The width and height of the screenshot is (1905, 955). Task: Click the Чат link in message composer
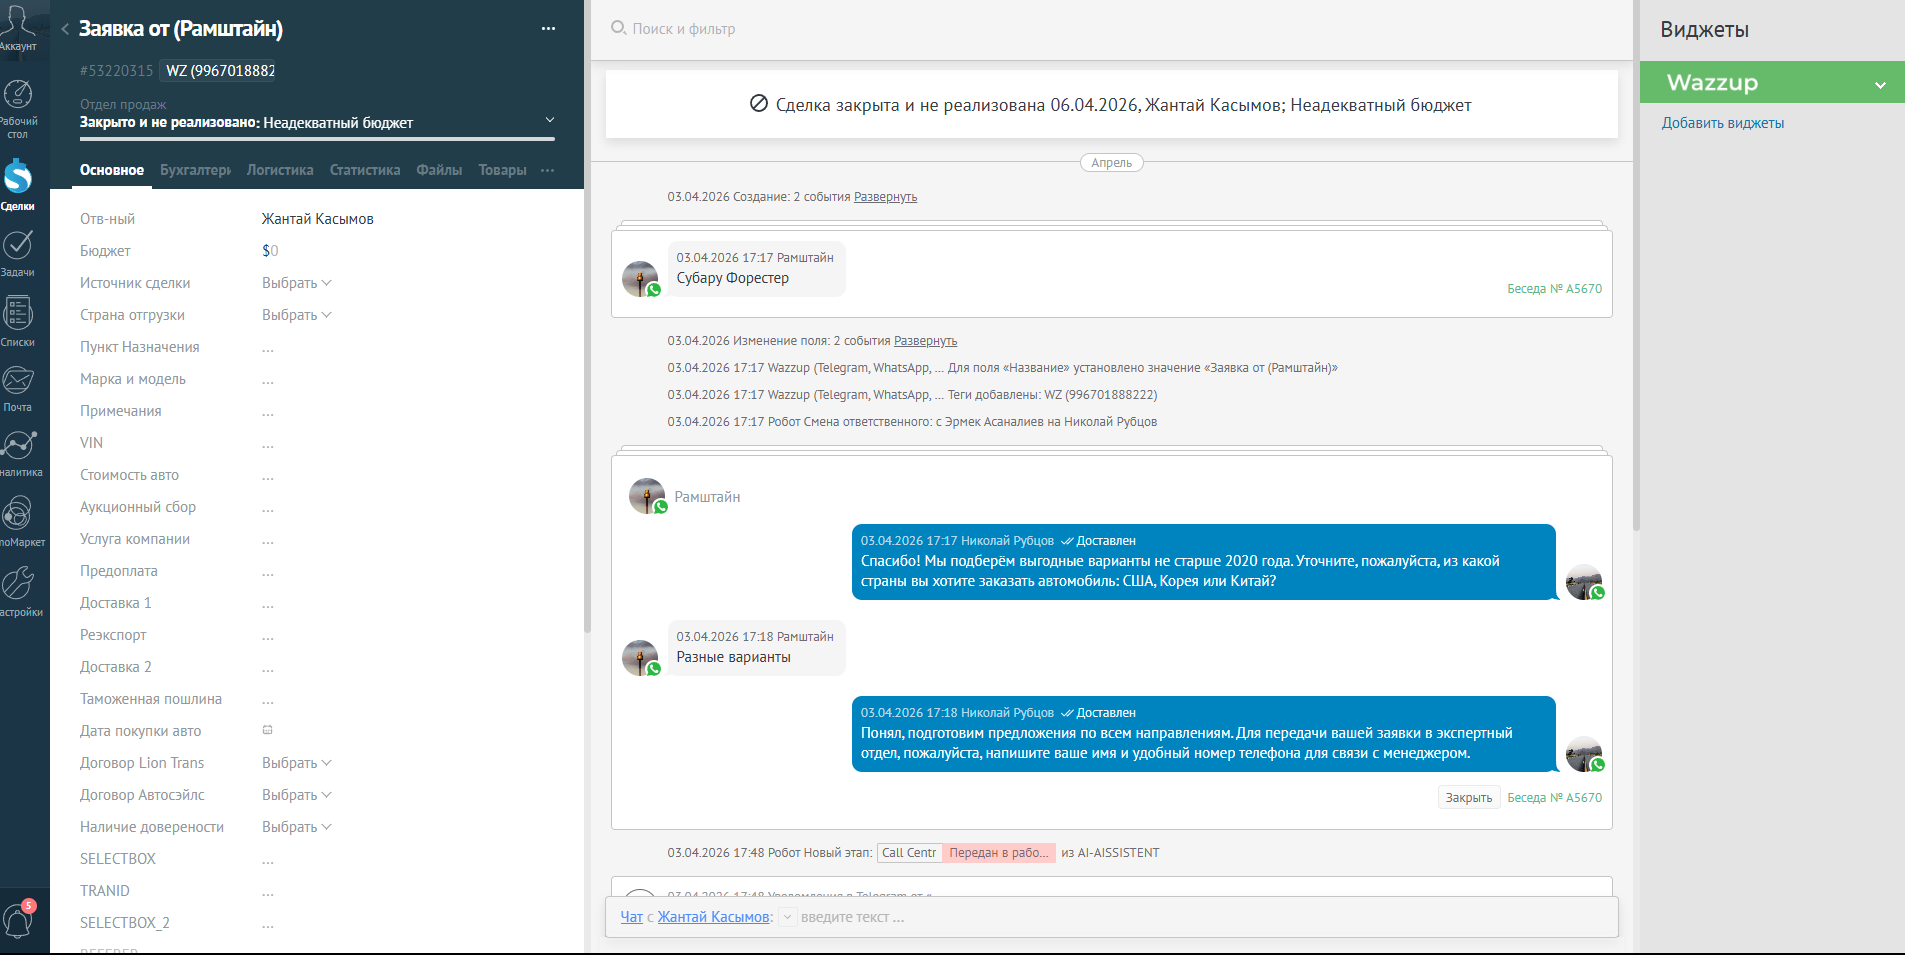tap(631, 917)
